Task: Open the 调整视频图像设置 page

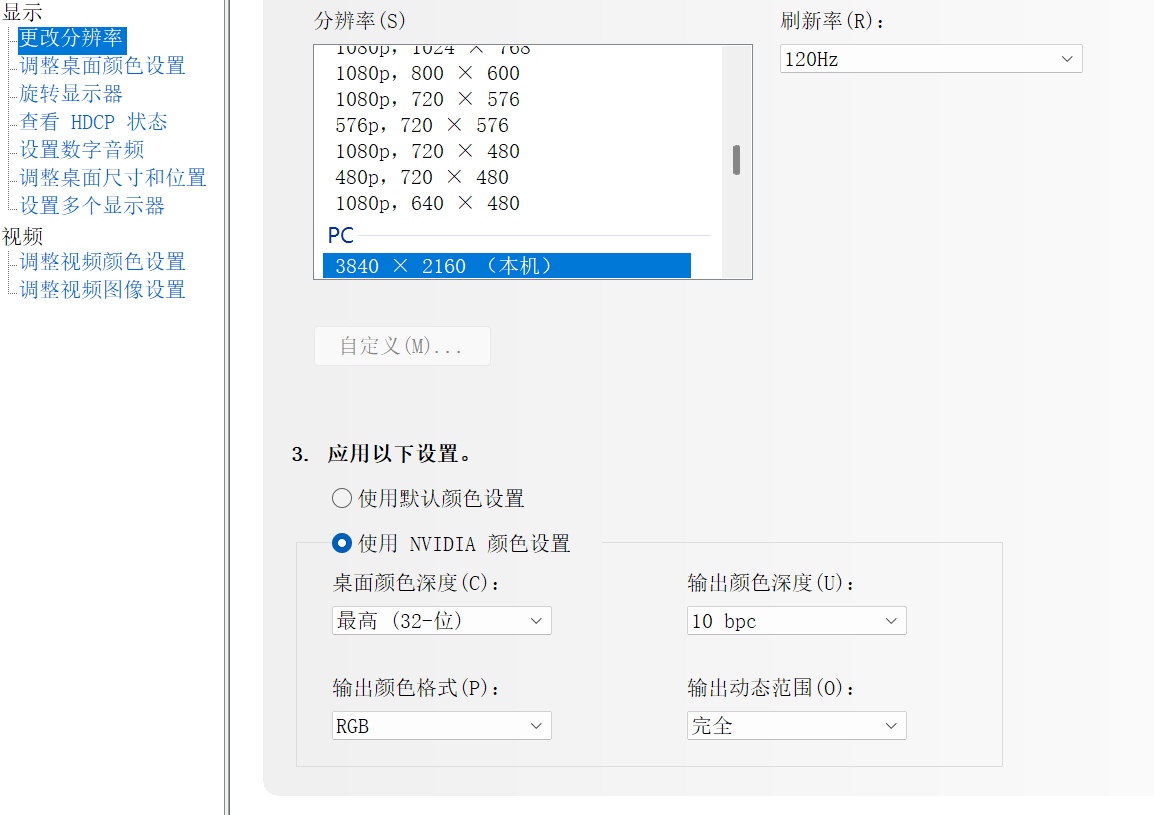Action: tap(102, 289)
